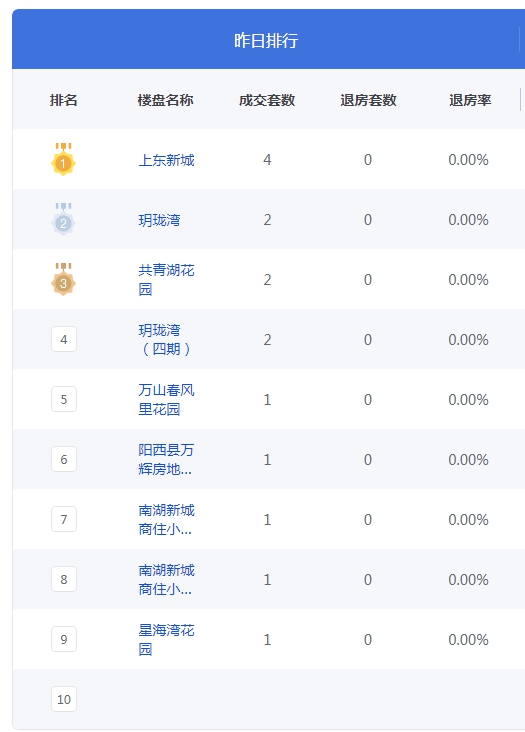This screenshot has width=525, height=732.
Task: Select the rank 5 number badge
Action: tap(64, 400)
